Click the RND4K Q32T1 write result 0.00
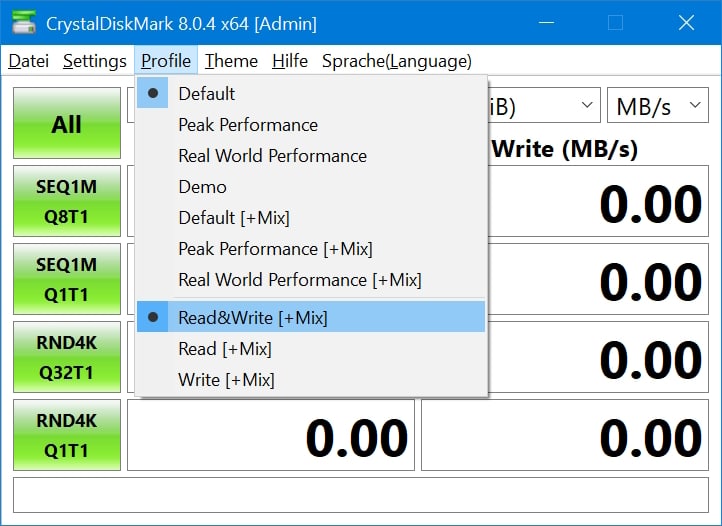Image resolution: width=722 pixels, height=526 pixels. (x=598, y=357)
